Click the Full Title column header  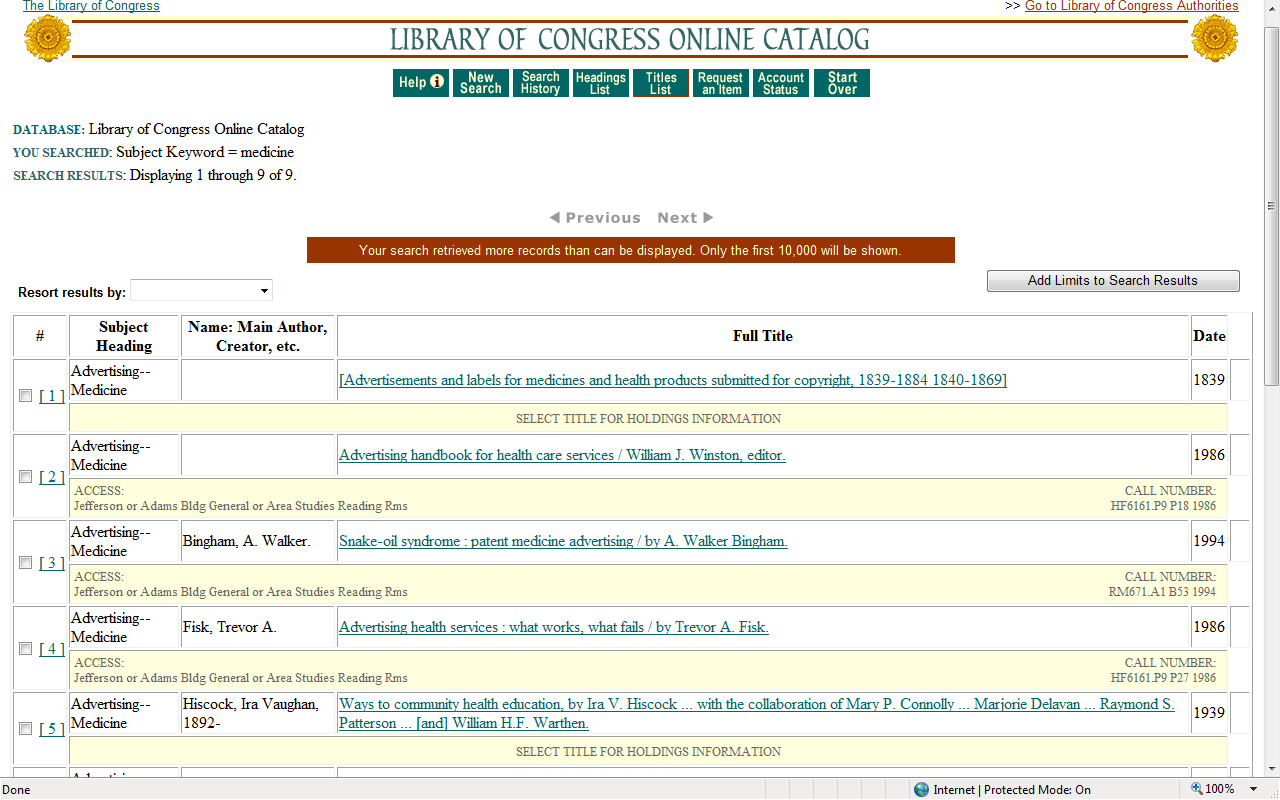(763, 336)
